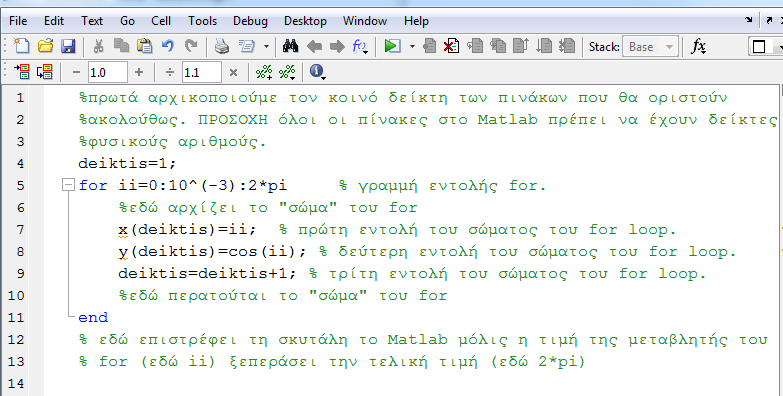Open the Debug menu
This screenshot has height=396, width=783.
pyautogui.click(x=250, y=21)
